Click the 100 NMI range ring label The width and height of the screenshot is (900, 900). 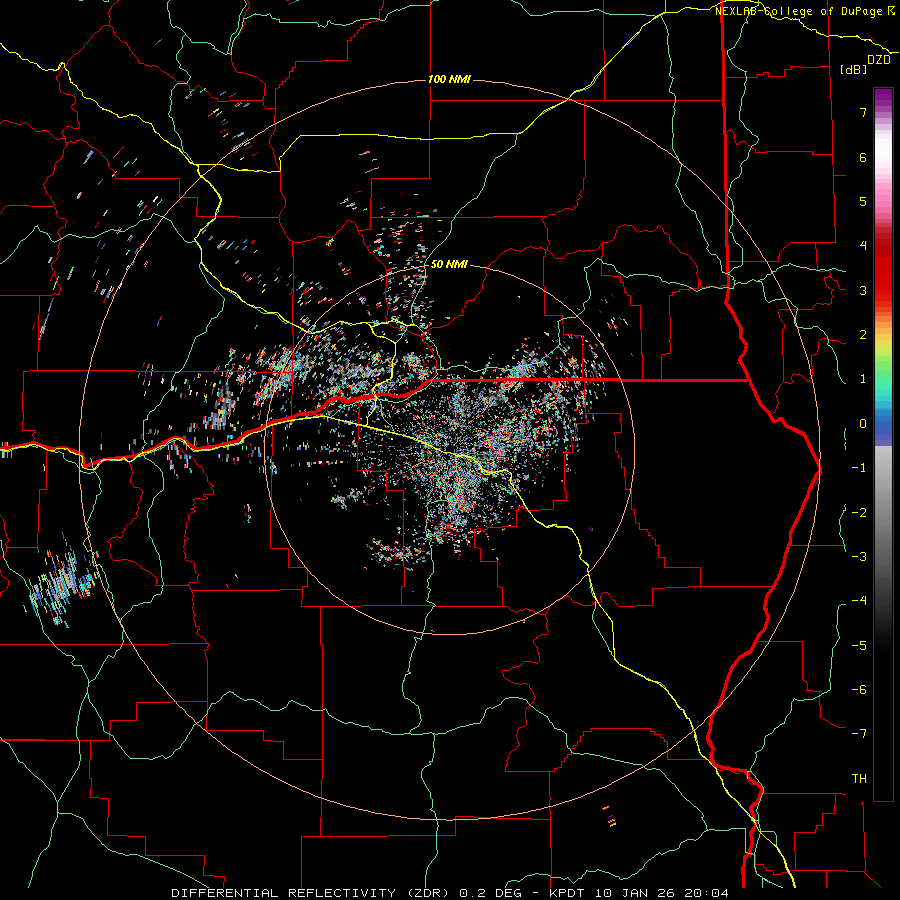(449, 79)
